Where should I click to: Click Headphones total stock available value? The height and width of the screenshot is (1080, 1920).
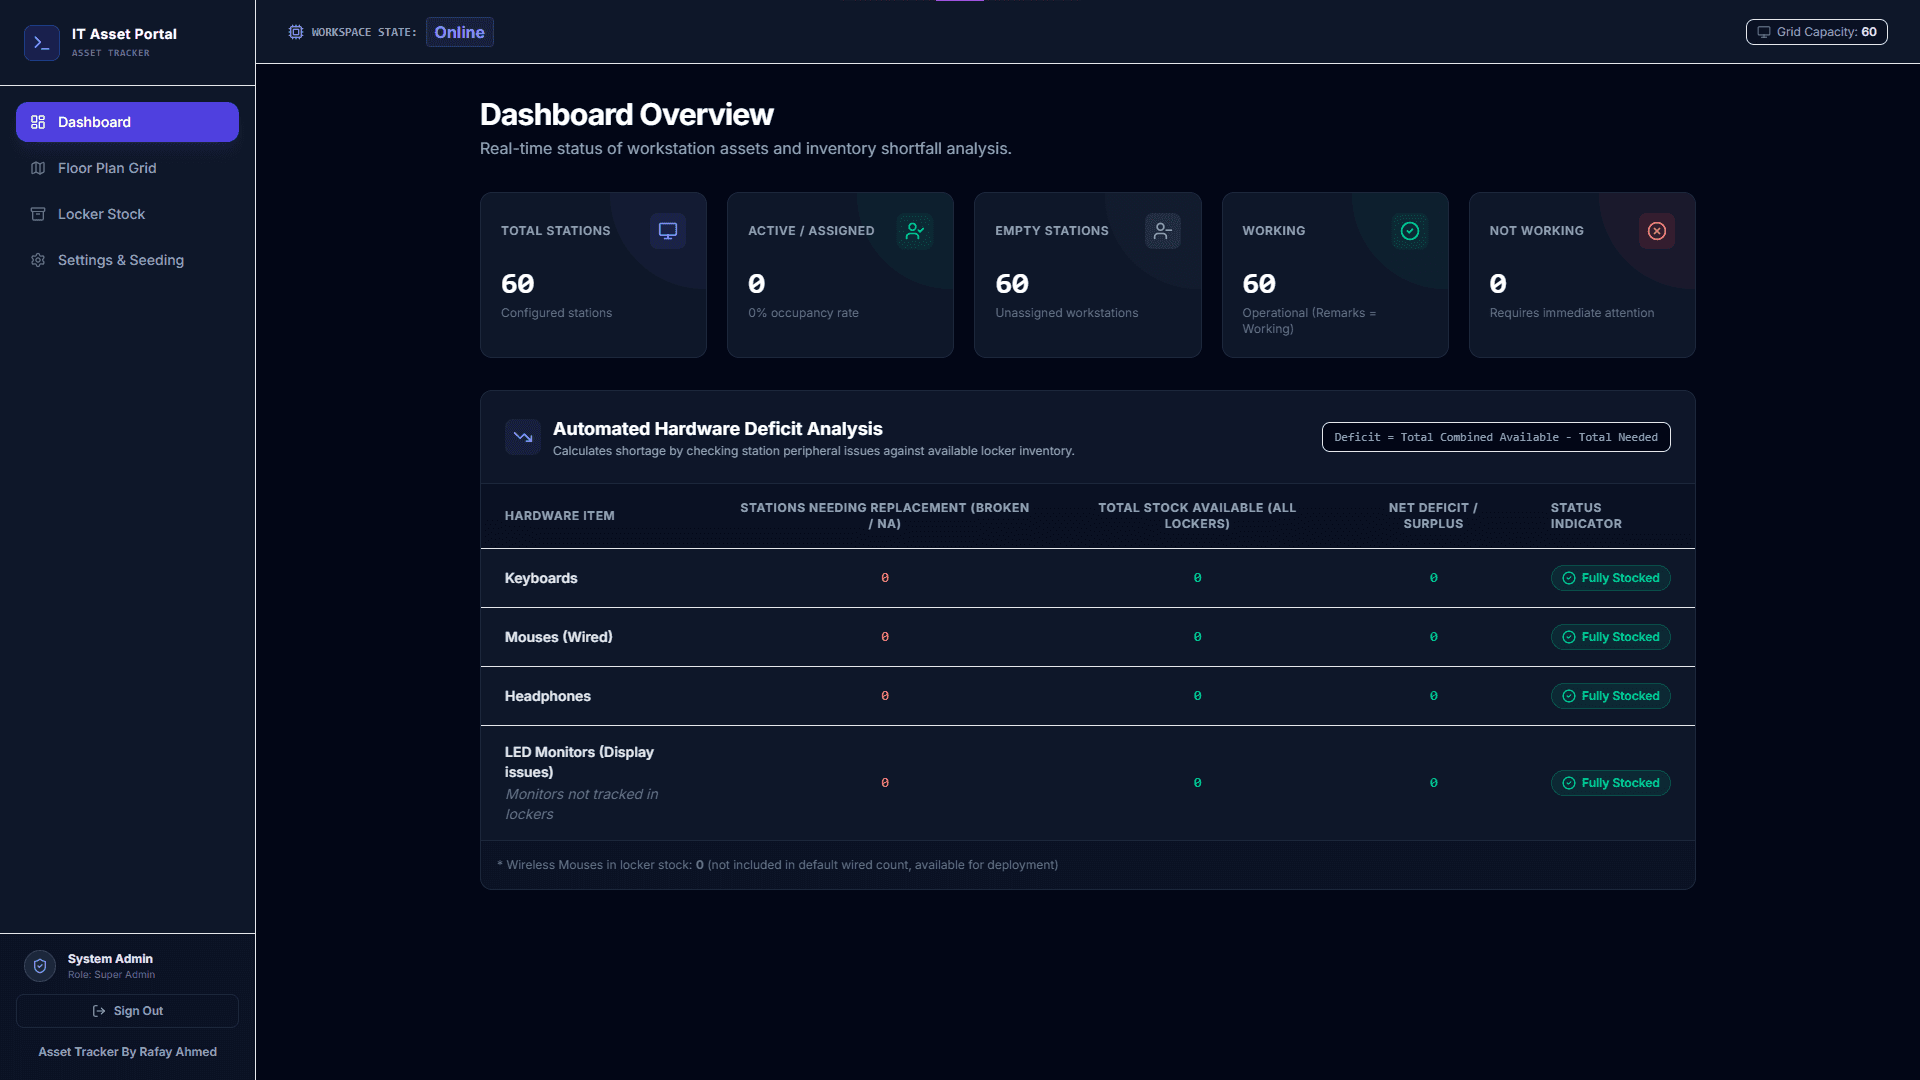click(1197, 696)
